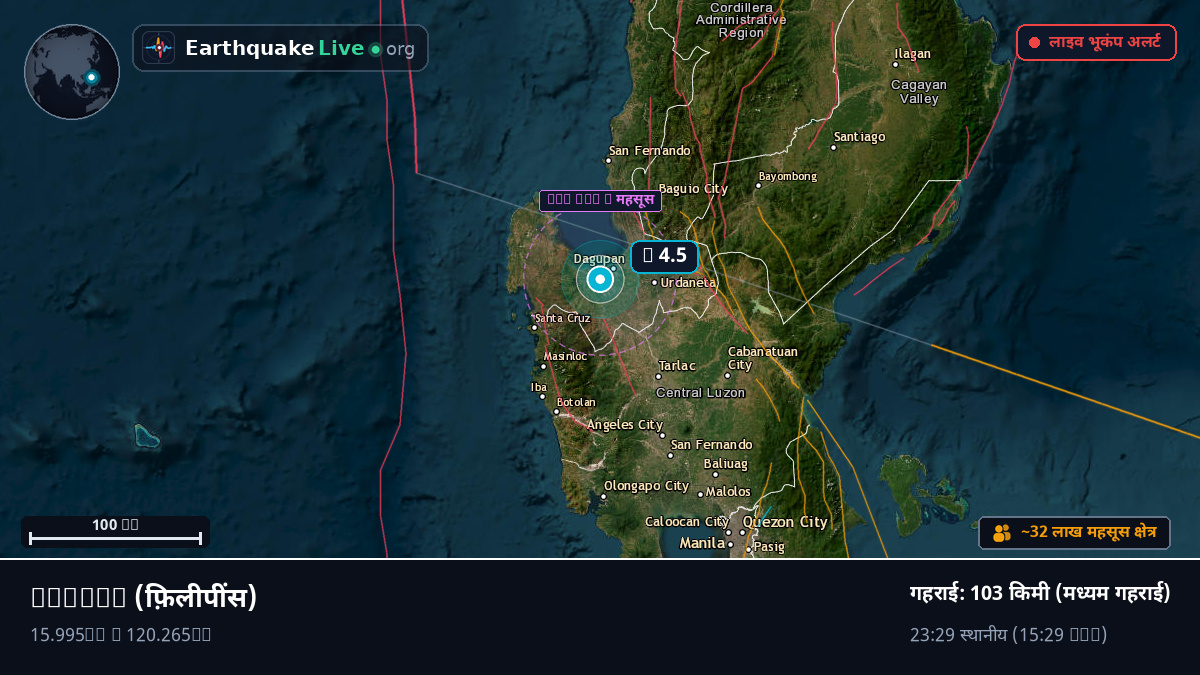Click the magnitude 4.5 label

(664, 256)
